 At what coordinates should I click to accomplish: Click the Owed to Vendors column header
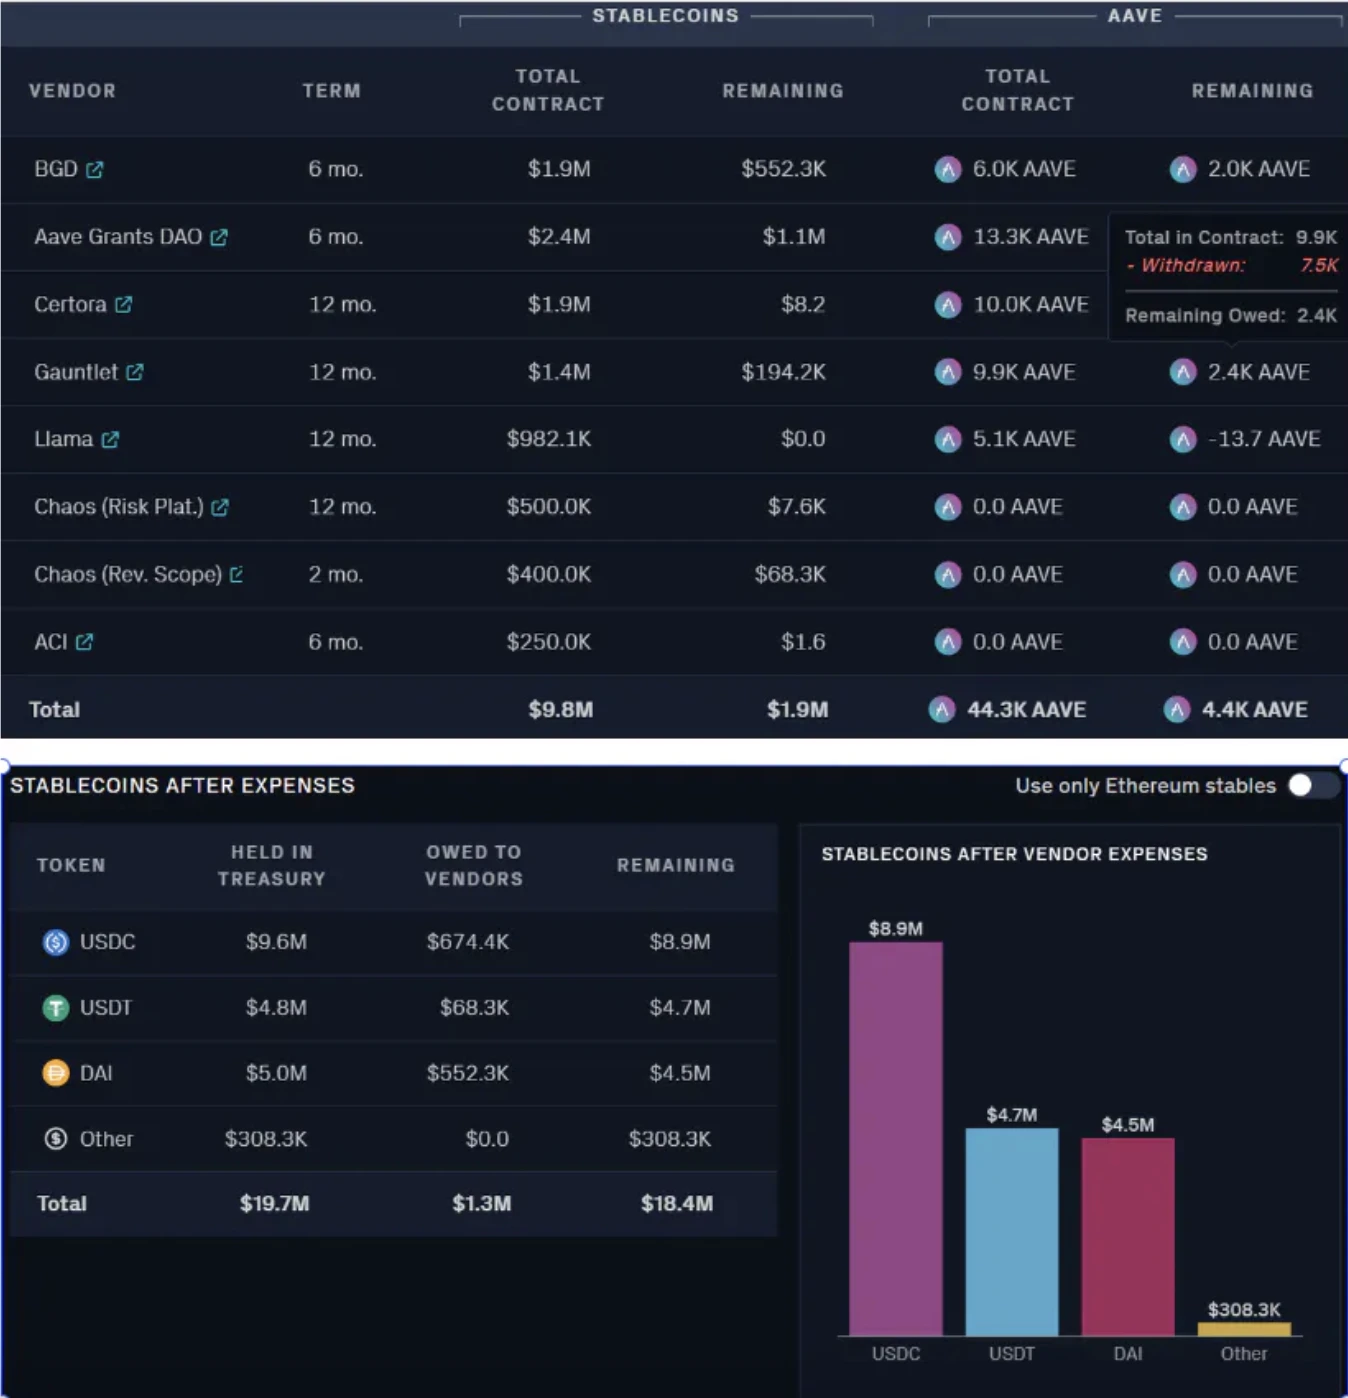tap(474, 865)
